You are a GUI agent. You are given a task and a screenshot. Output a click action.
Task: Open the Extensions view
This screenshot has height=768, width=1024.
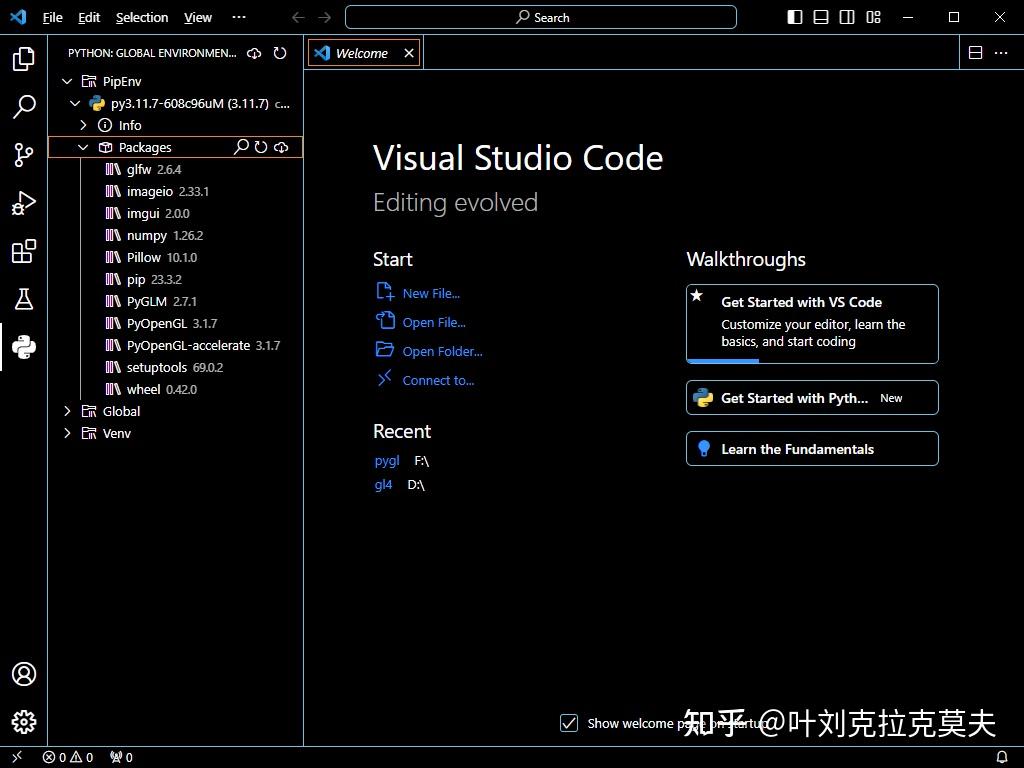click(24, 251)
